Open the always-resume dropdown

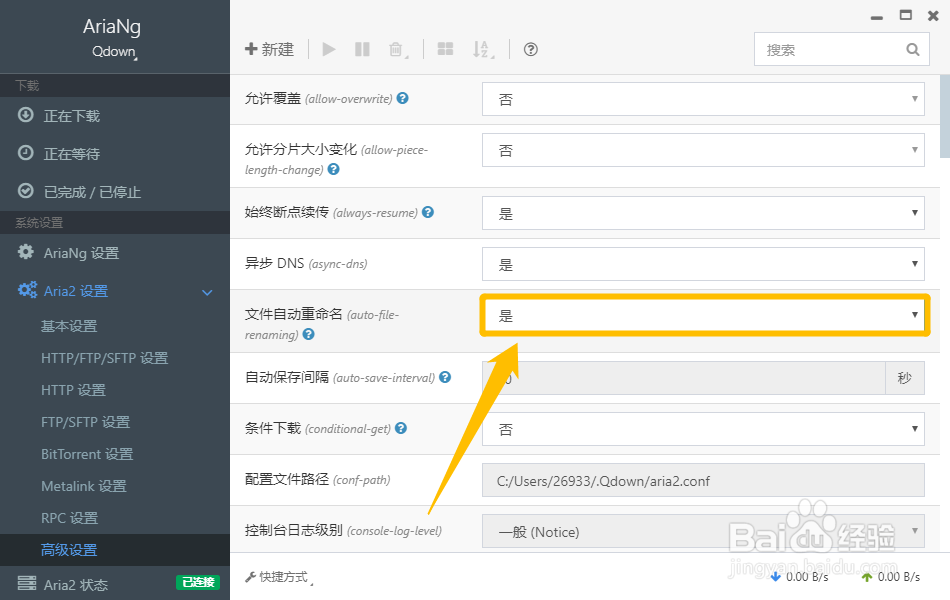(703, 213)
